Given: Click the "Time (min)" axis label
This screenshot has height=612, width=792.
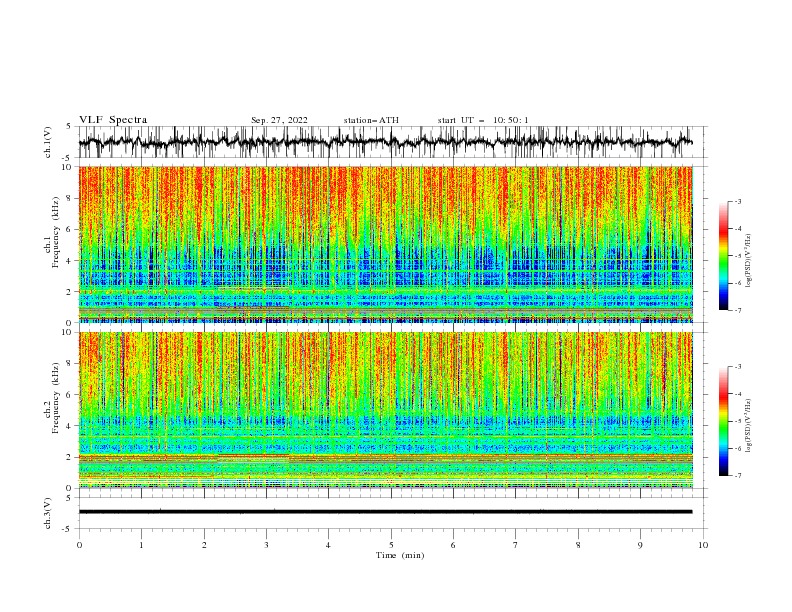Looking at the screenshot, I should [x=400, y=555].
